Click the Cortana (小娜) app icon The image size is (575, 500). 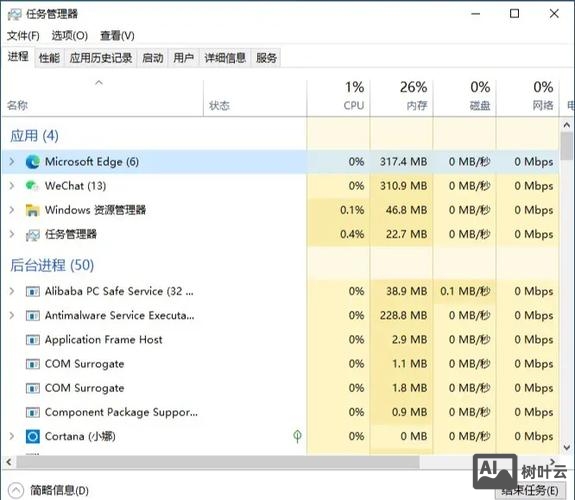point(33,437)
